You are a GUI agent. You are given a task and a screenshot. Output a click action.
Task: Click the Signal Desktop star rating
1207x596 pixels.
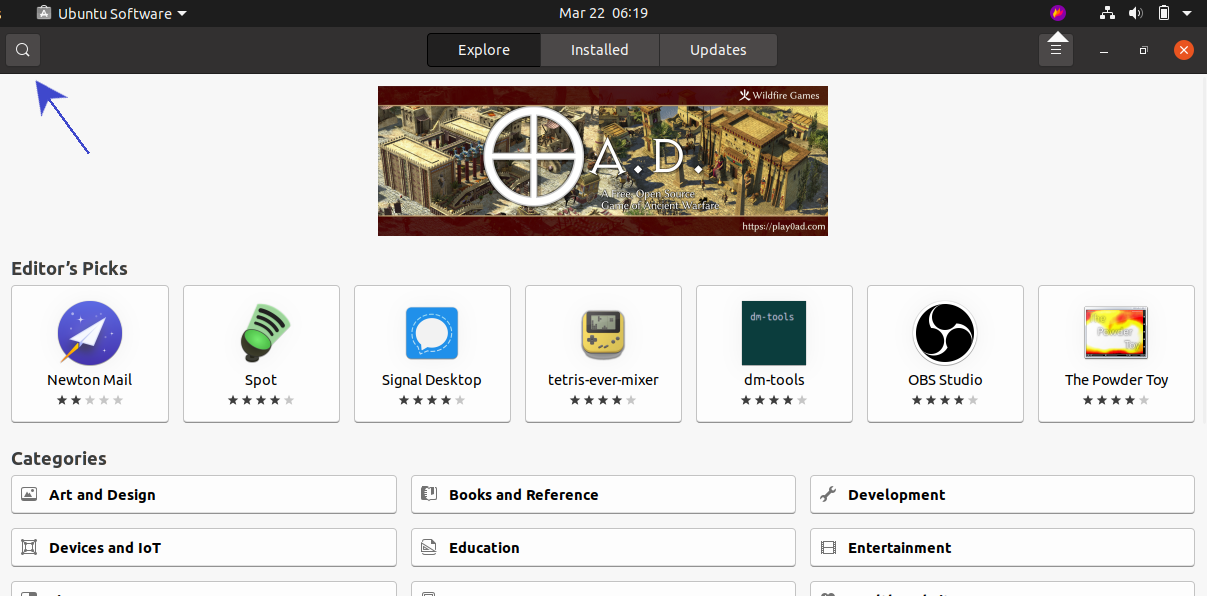(x=432, y=400)
